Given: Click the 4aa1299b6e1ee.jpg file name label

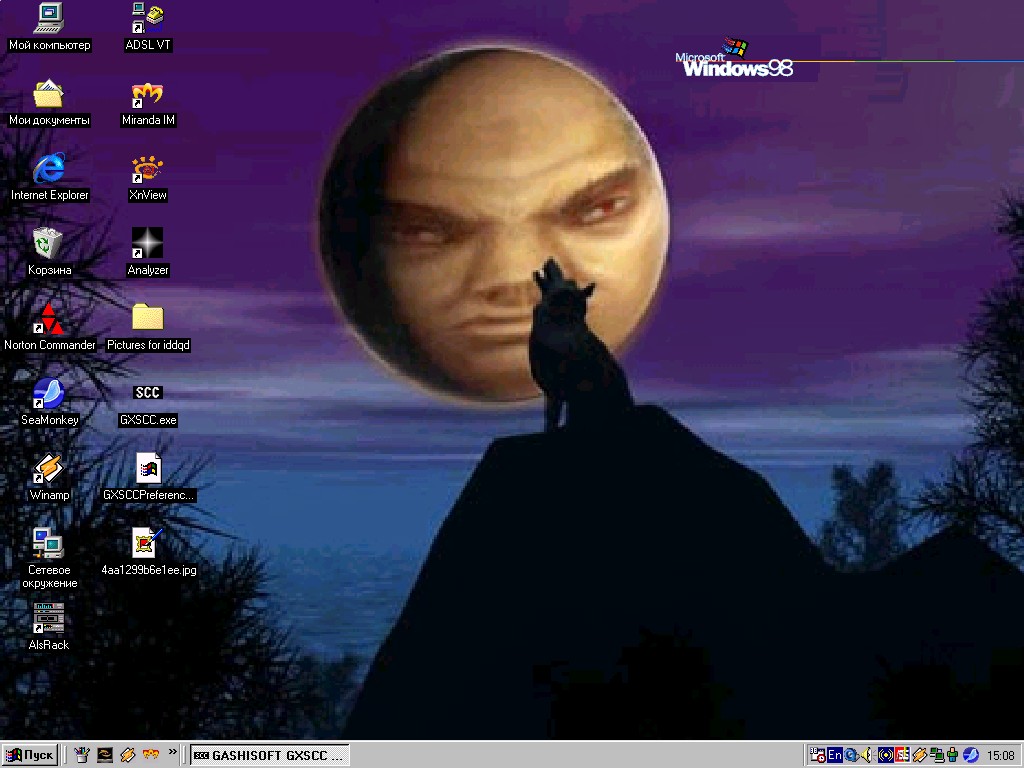Looking at the screenshot, I should tap(149, 570).
